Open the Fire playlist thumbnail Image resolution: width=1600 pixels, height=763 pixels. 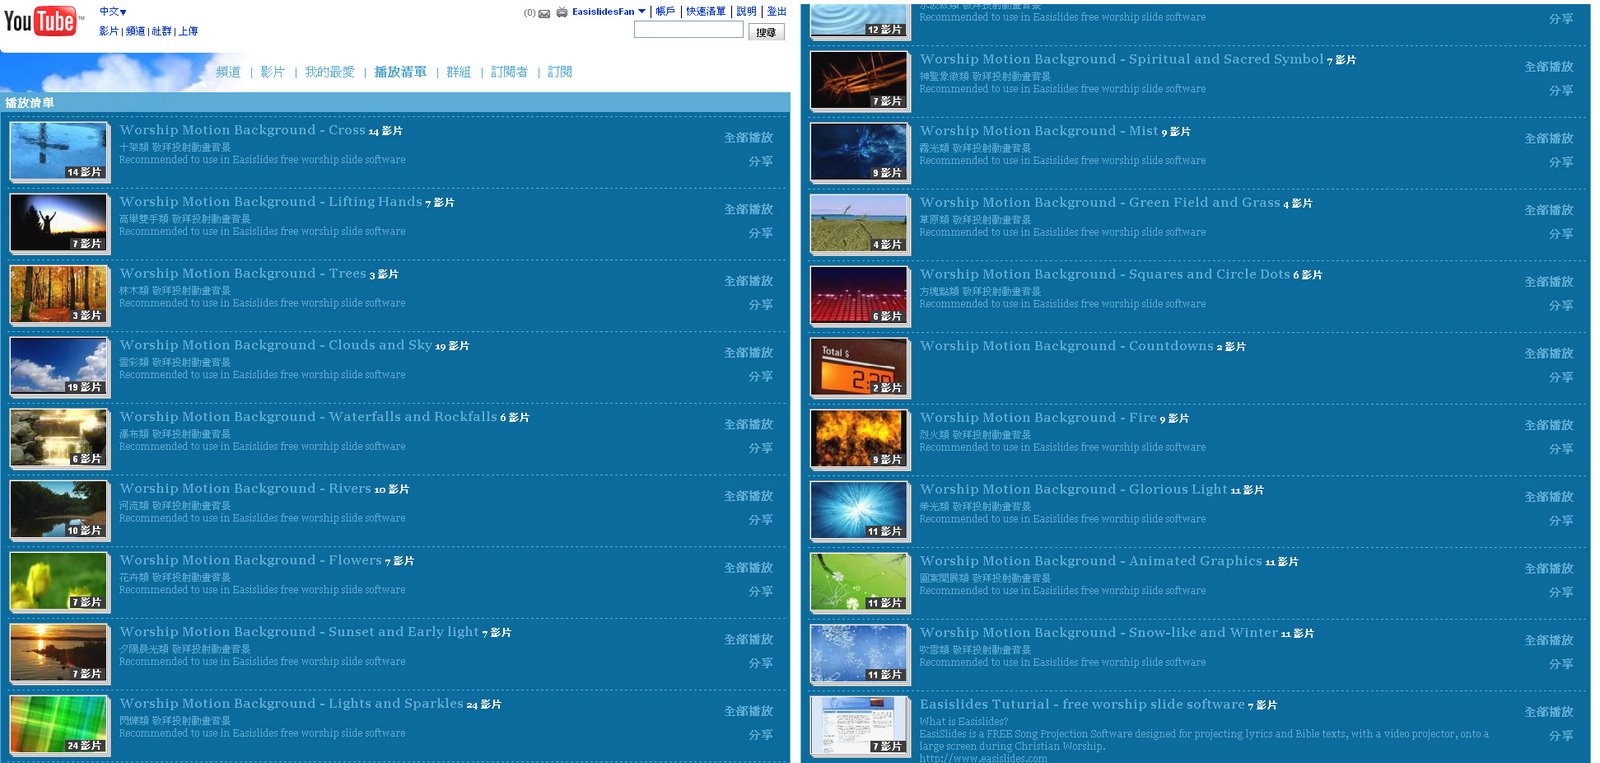click(x=860, y=439)
